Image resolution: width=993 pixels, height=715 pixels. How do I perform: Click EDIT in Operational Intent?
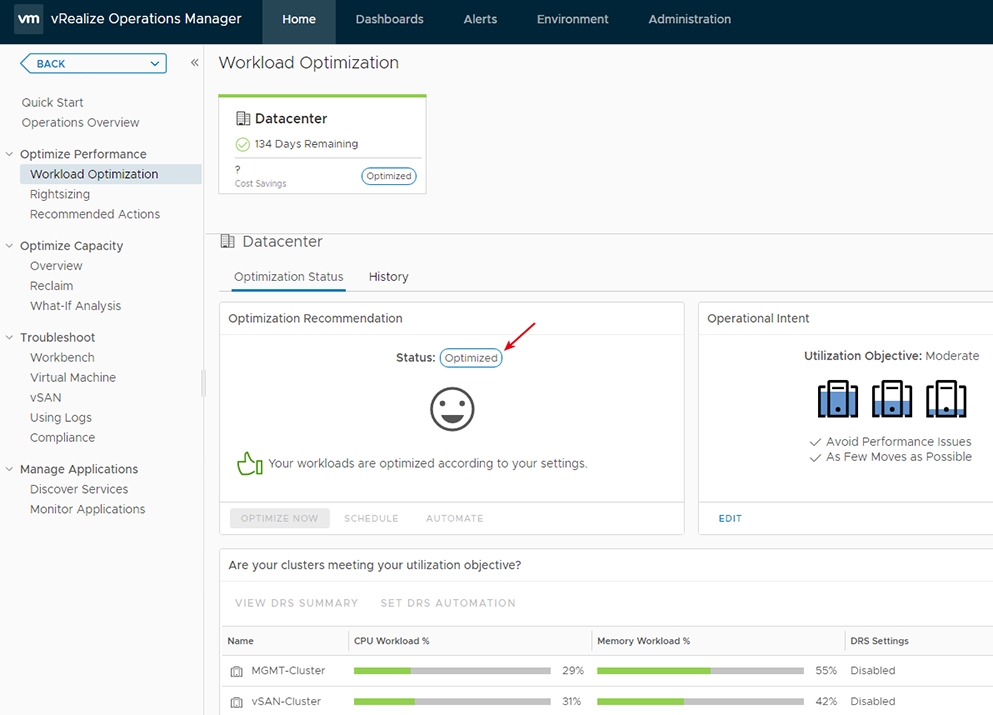pyautogui.click(x=730, y=518)
